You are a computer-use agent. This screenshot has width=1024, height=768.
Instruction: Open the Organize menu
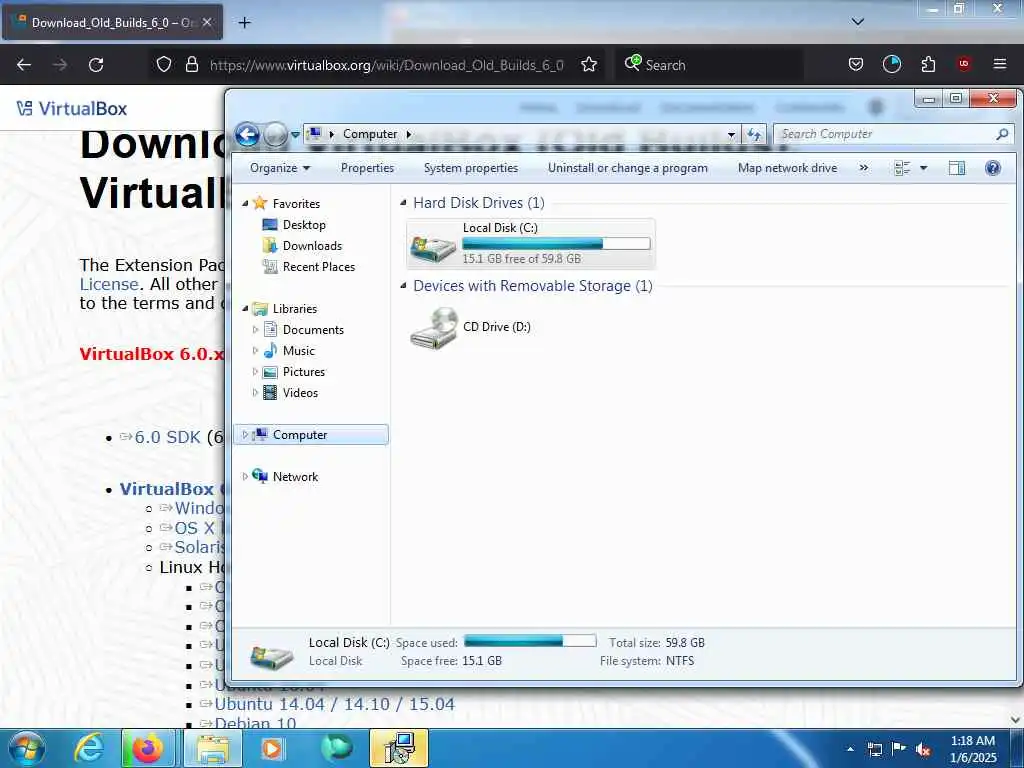pyautogui.click(x=280, y=168)
